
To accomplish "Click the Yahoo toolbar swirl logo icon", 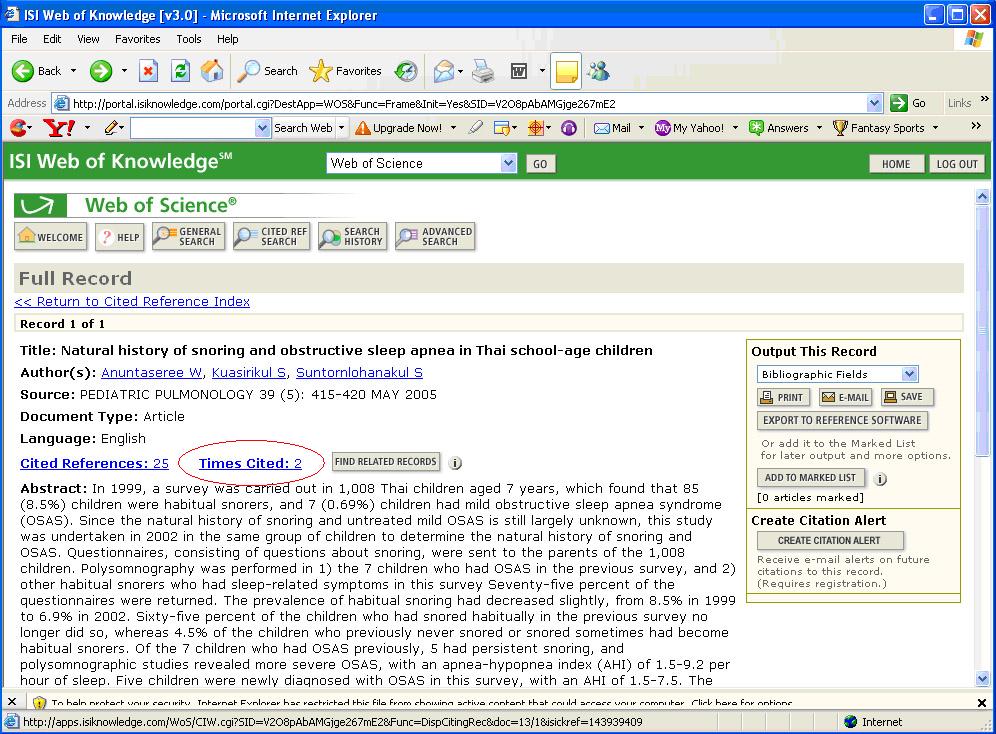I will click(20, 128).
